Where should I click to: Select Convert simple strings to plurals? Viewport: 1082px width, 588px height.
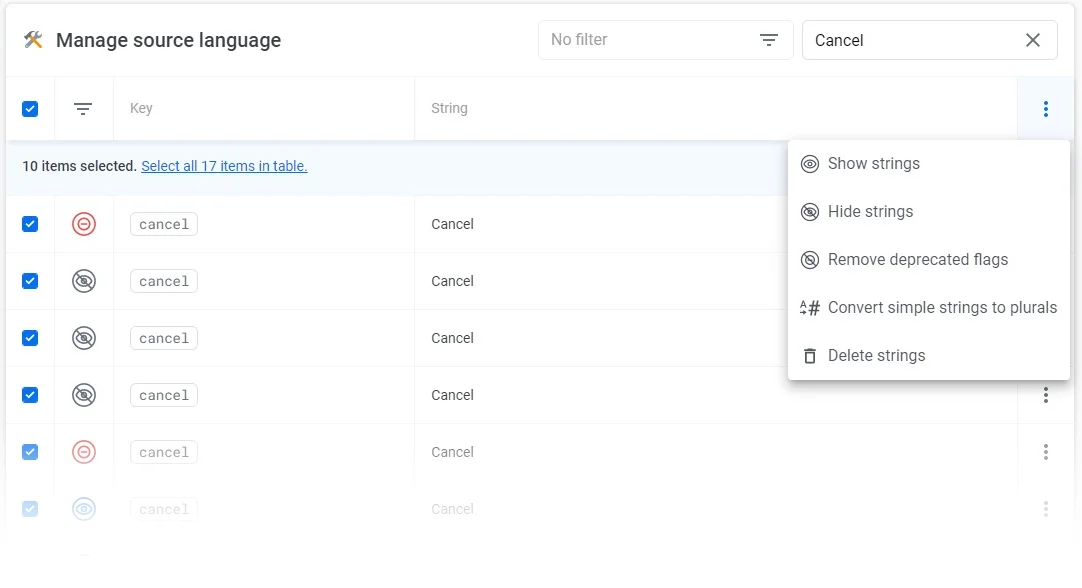[x=941, y=308]
